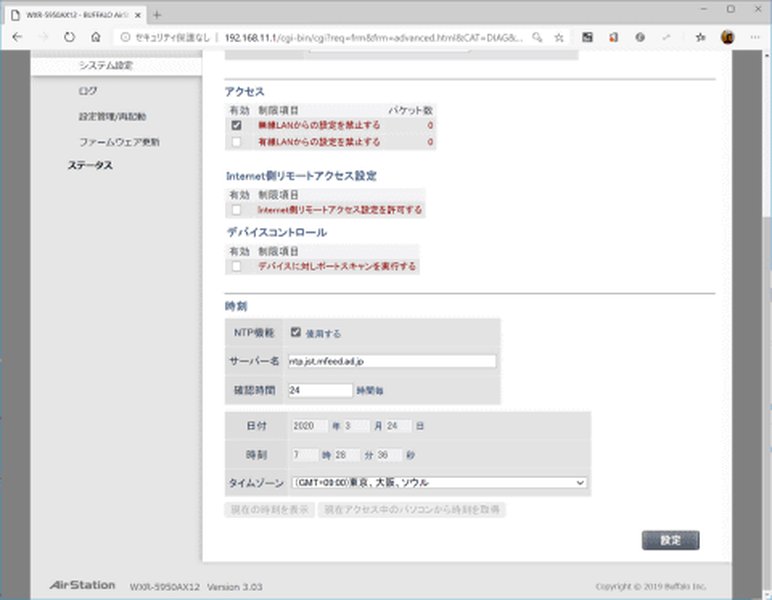
Task: Click the minute field showing 28
Action: click(347, 455)
